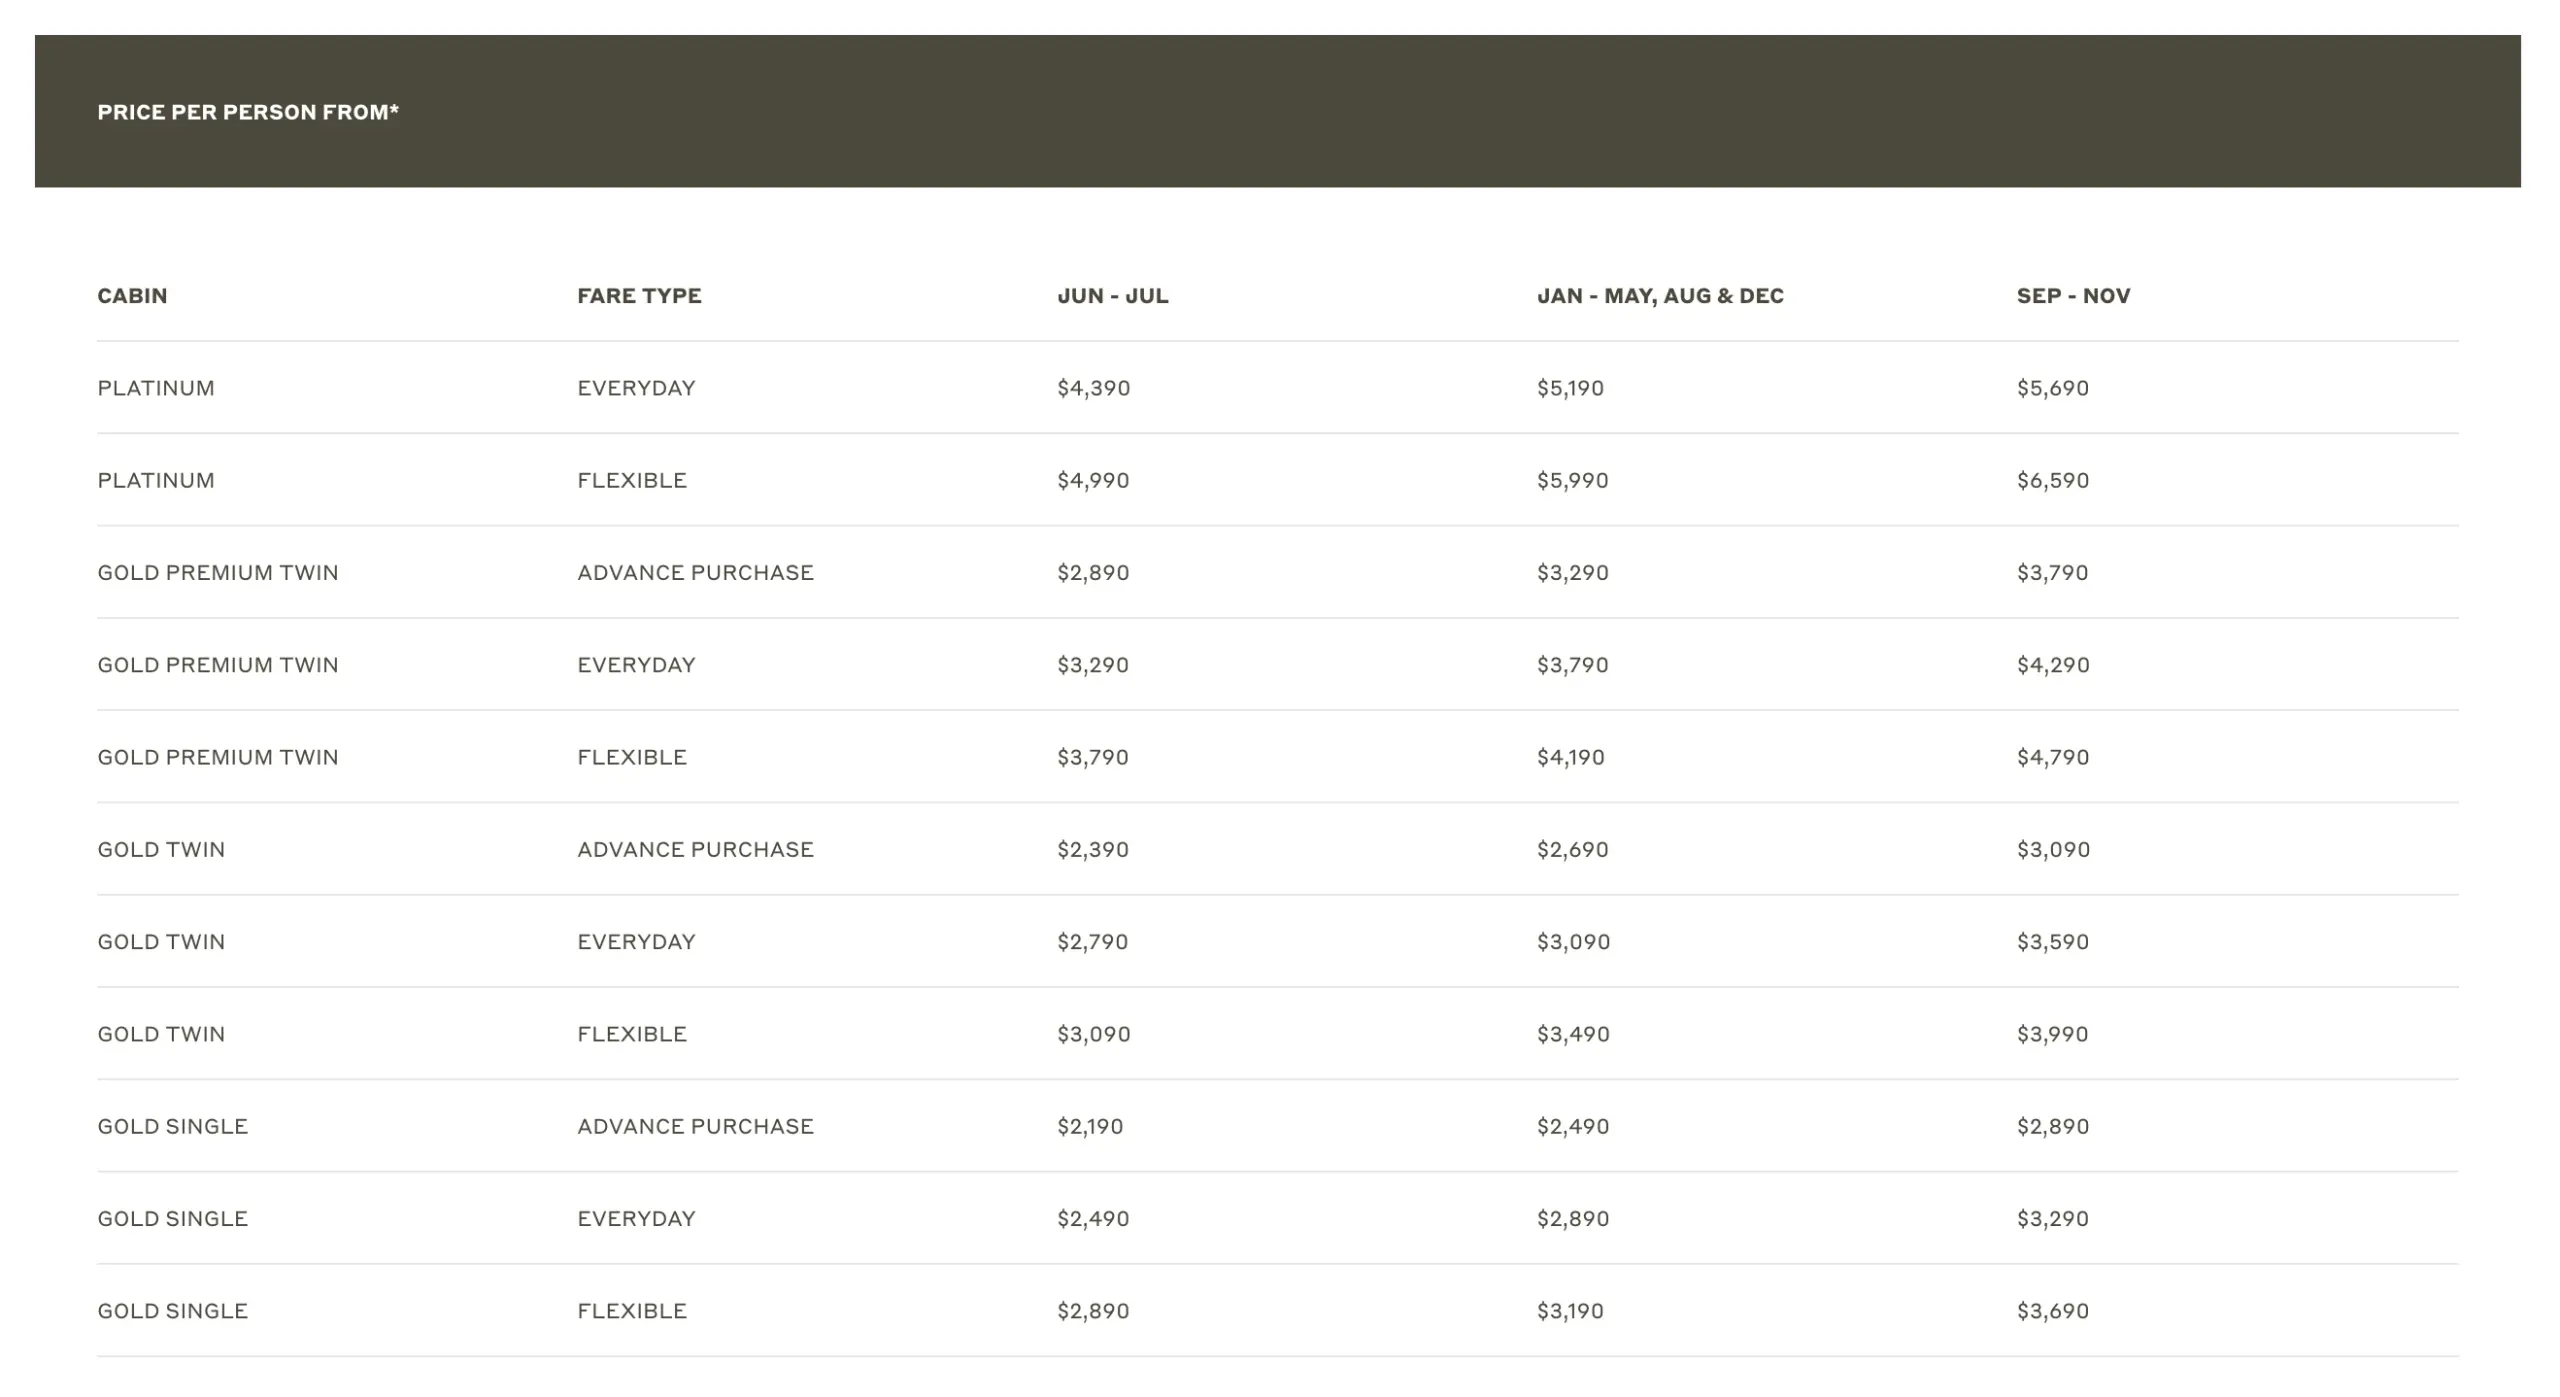Click EVERYDAY fare type for Gold Single
The width and height of the screenshot is (2560, 1397).
(x=636, y=1219)
